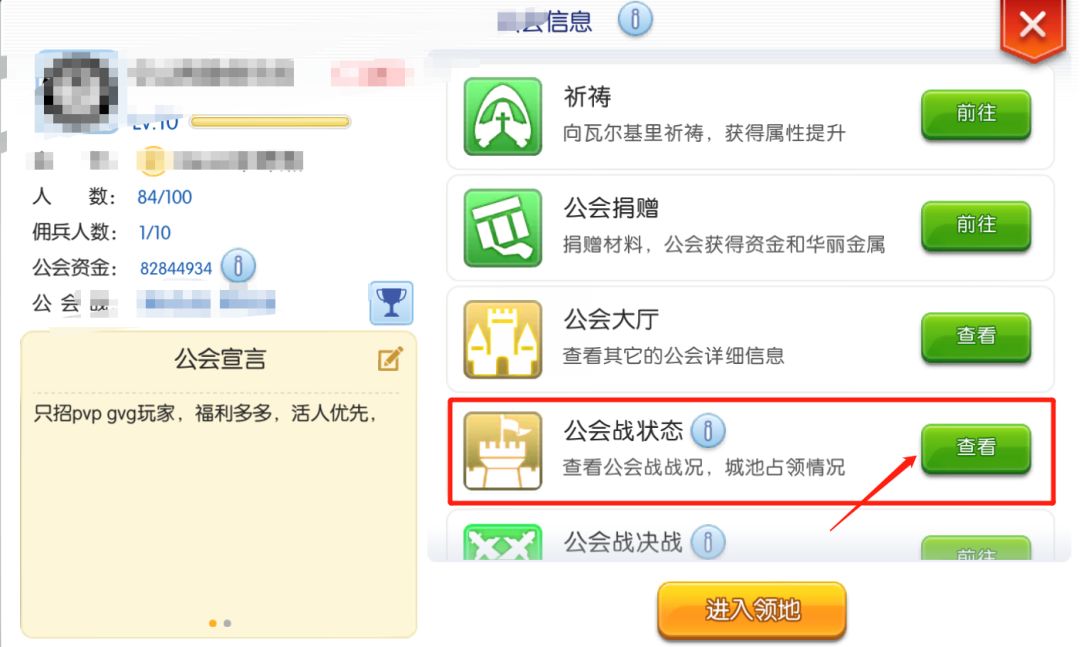This screenshot has width=1080, height=647.
Task: Show info next to 公会战决战 title
Action: tap(708, 542)
